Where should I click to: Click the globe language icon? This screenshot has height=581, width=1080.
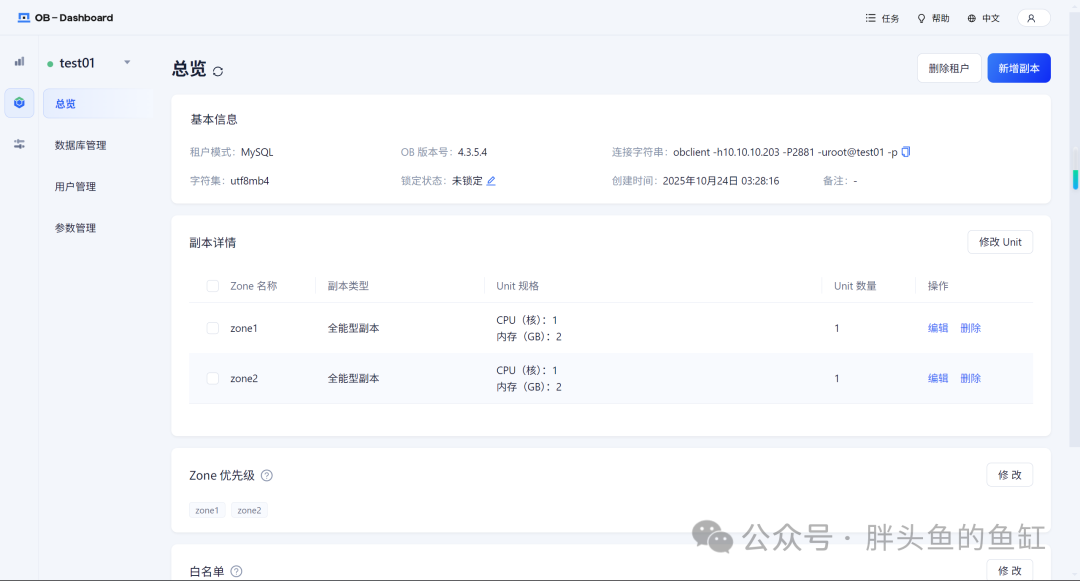(971, 19)
